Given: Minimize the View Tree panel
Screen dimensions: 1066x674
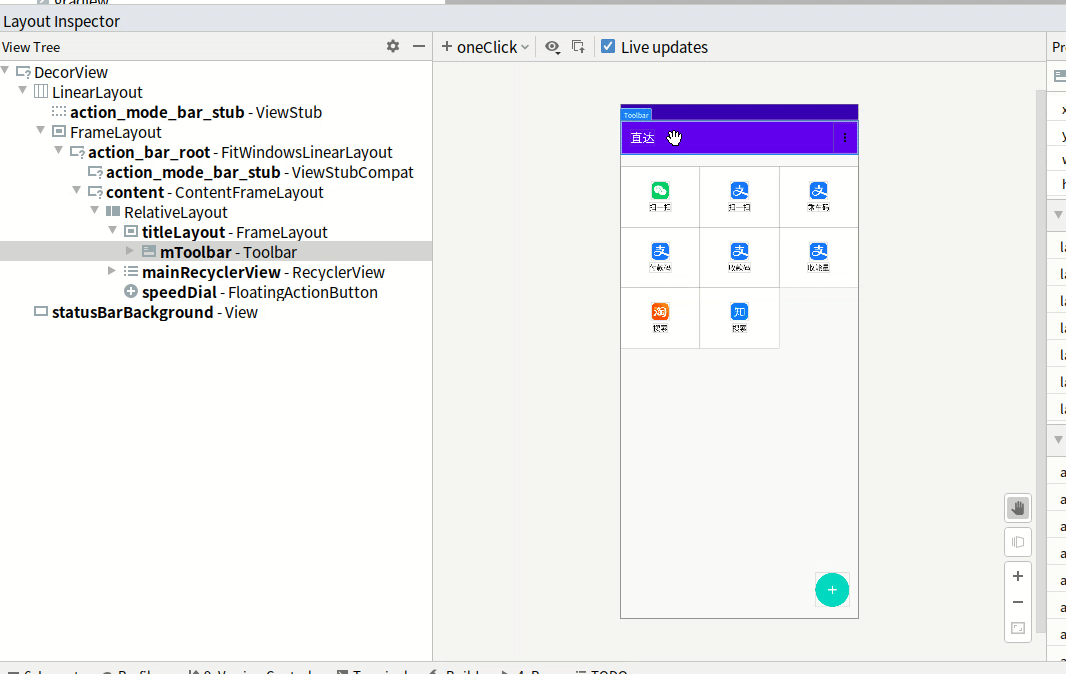Looking at the screenshot, I should tap(419, 46).
